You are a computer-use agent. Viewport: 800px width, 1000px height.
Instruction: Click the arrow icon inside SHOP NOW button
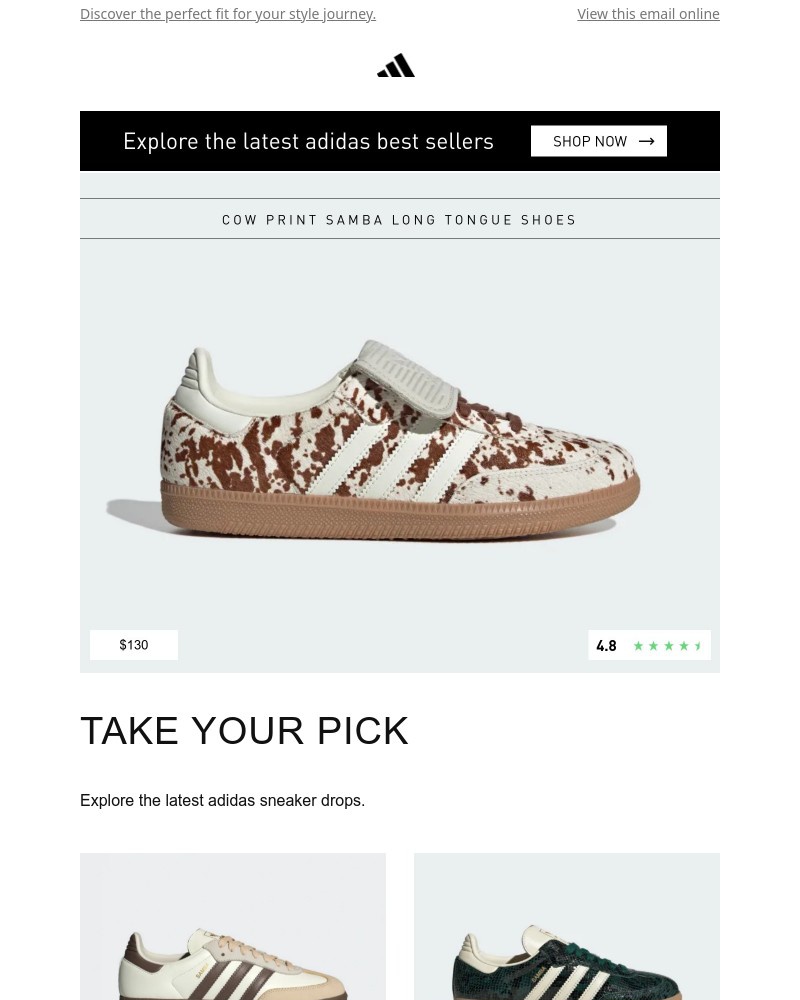tap(646, 141)
